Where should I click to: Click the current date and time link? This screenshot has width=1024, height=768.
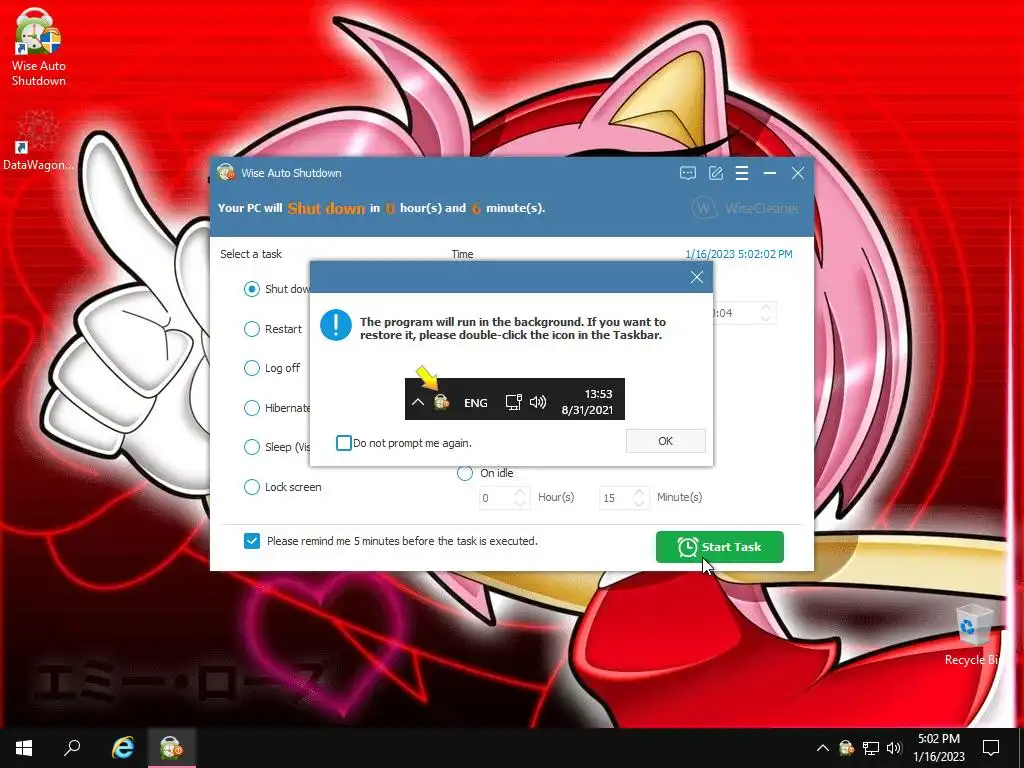[x=739, y=253]
